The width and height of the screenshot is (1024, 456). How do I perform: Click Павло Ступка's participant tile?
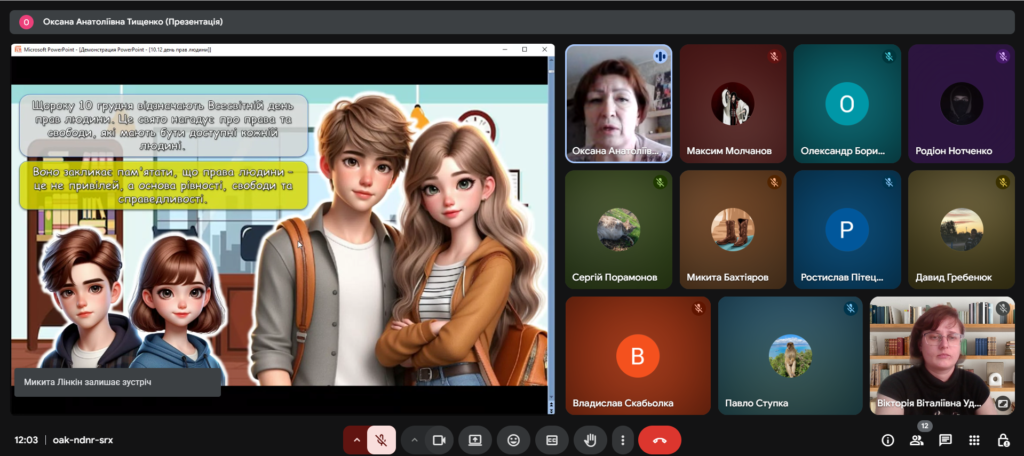789,355
